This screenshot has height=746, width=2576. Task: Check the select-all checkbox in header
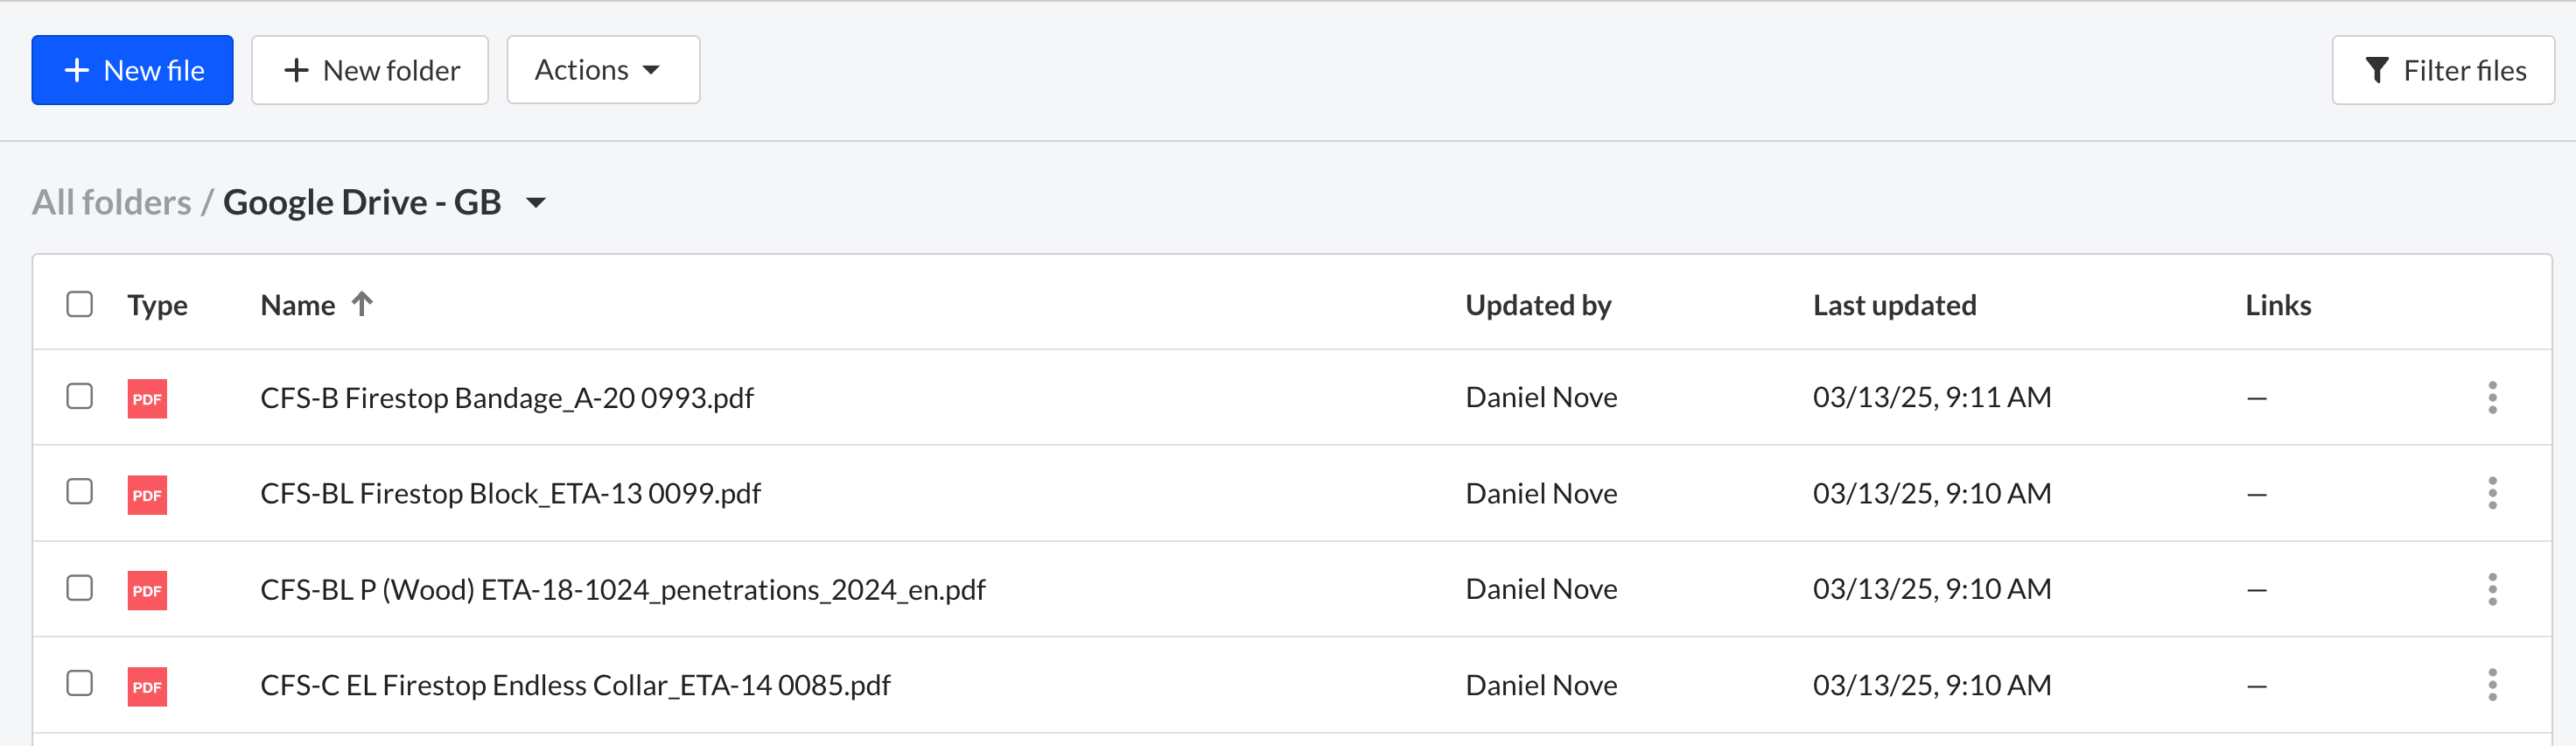[79, 303]
